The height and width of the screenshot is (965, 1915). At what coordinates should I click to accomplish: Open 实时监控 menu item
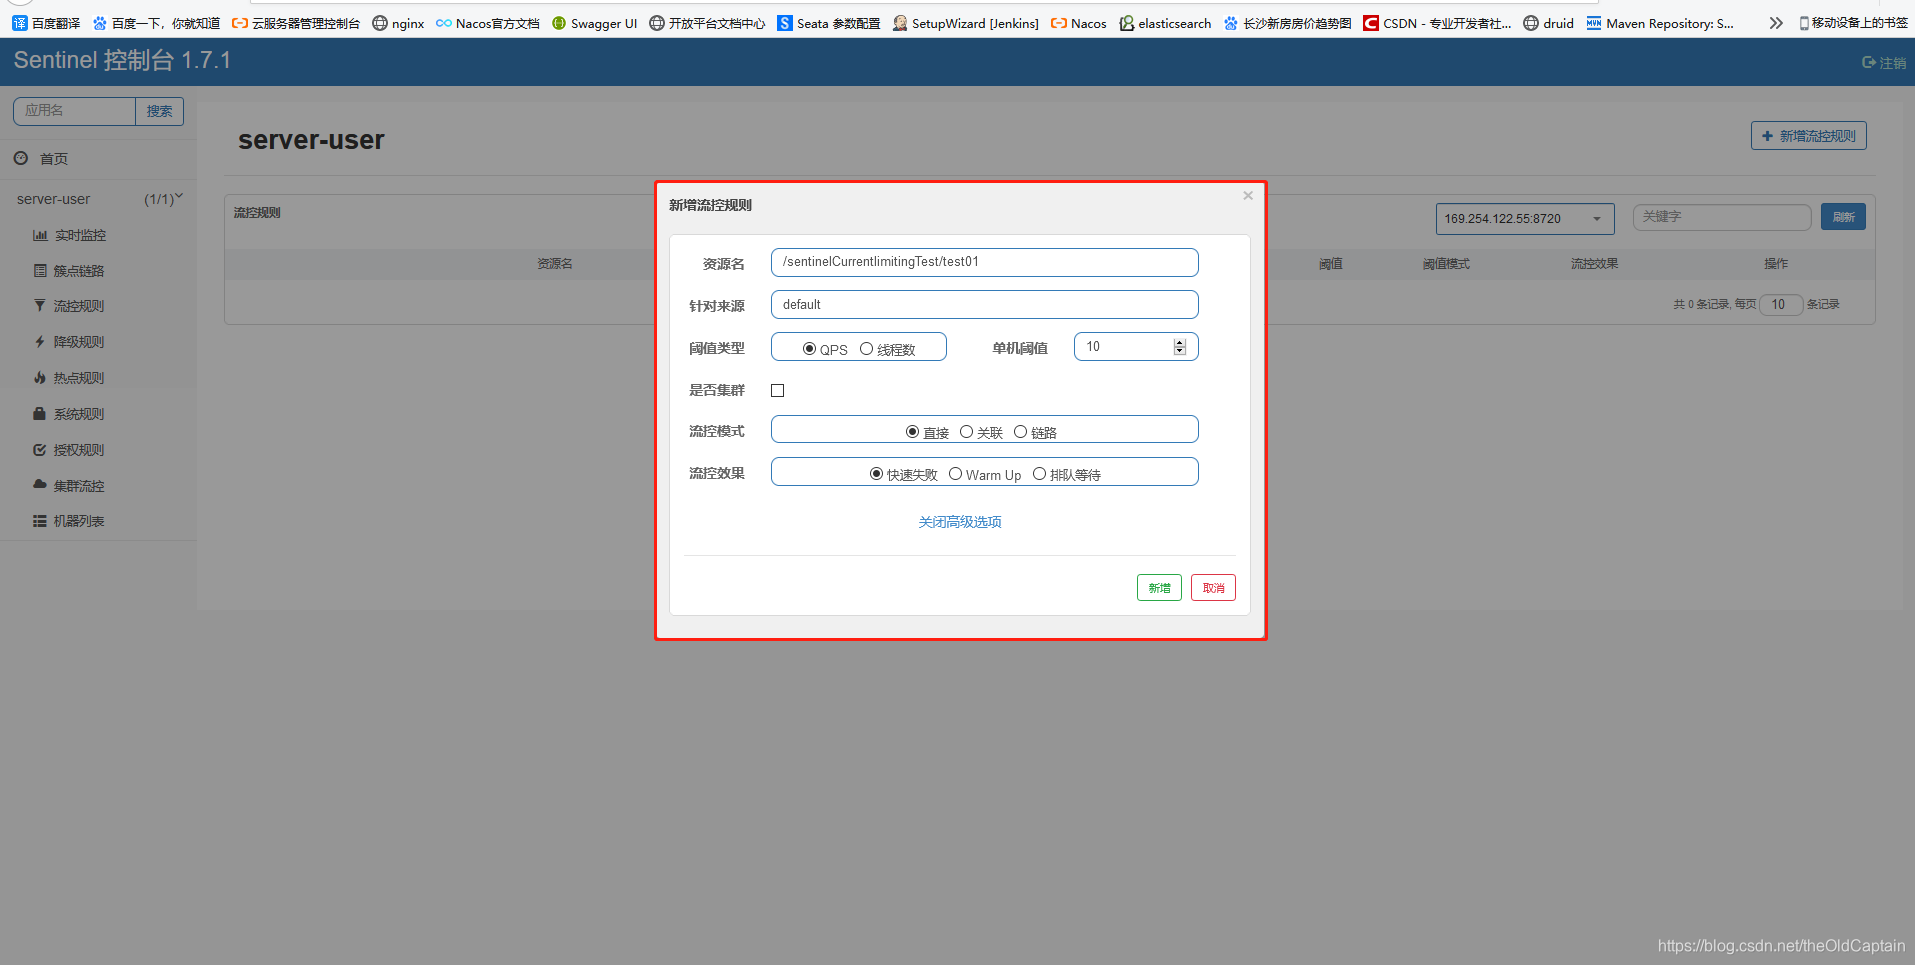(80, 235)
